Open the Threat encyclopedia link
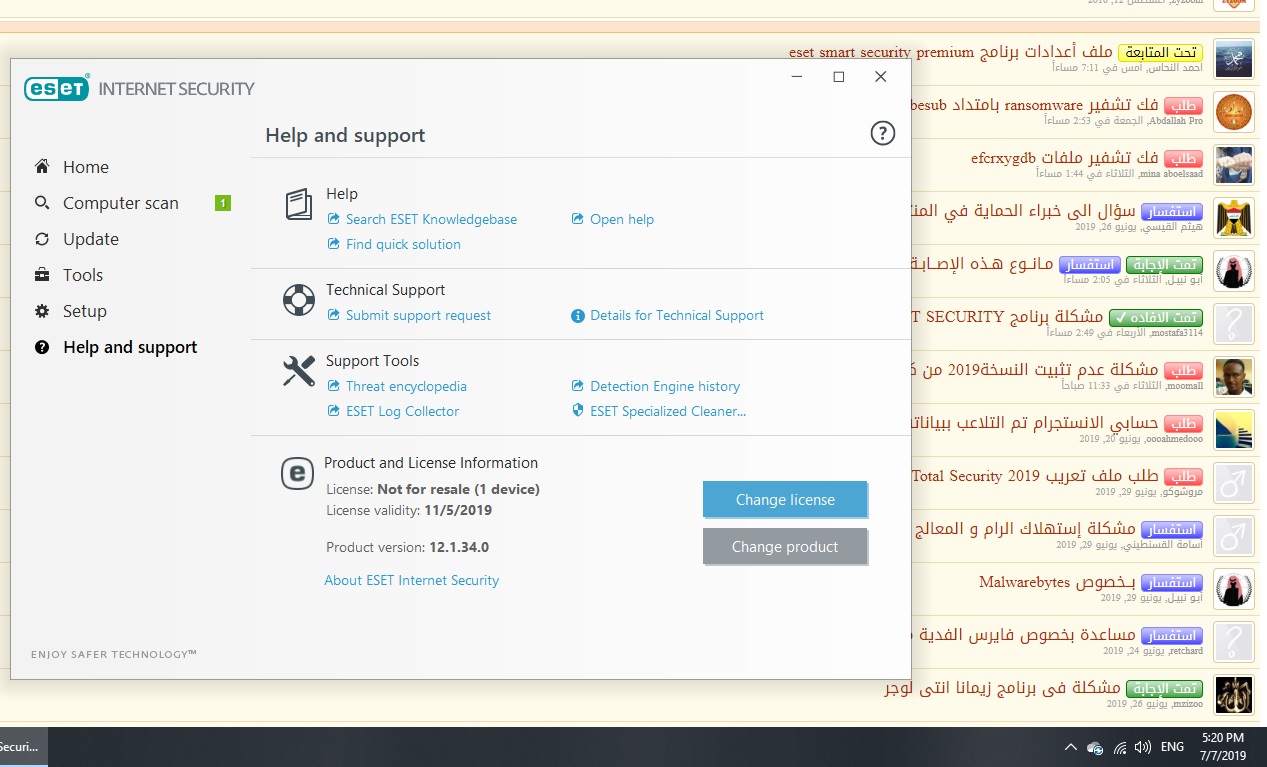This screenshot has width=1267, height=767. pyautogui.click(x=406, y=386)
